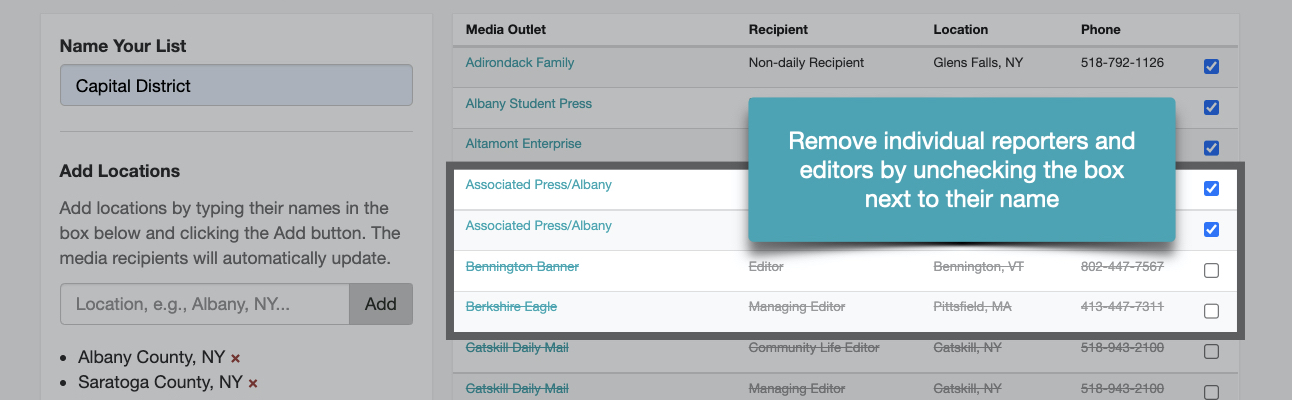This screenshot has height=400, width=1292.
Task: Click the Location column header
Action: point(960,30)
